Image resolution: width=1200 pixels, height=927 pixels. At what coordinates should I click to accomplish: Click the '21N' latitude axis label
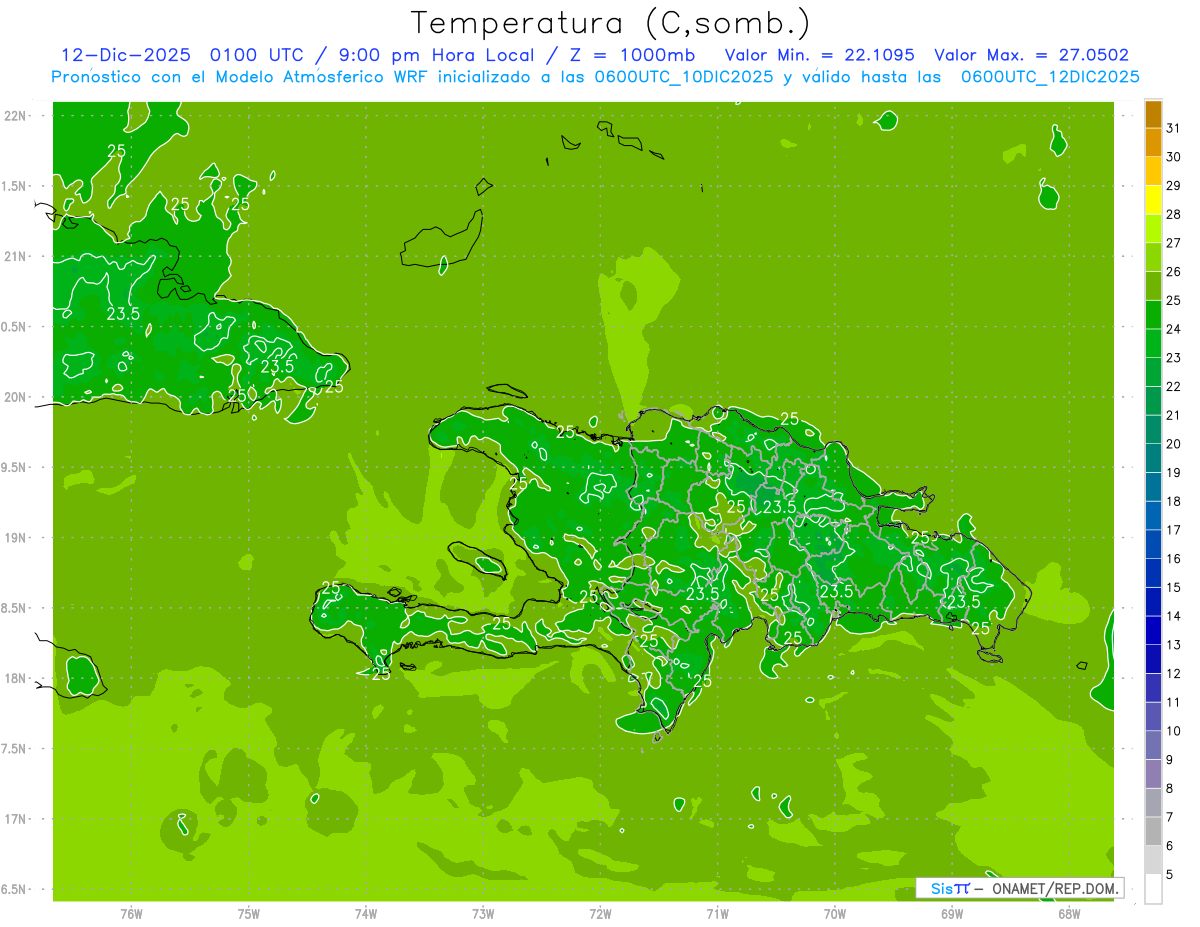(x=15, y=256)
